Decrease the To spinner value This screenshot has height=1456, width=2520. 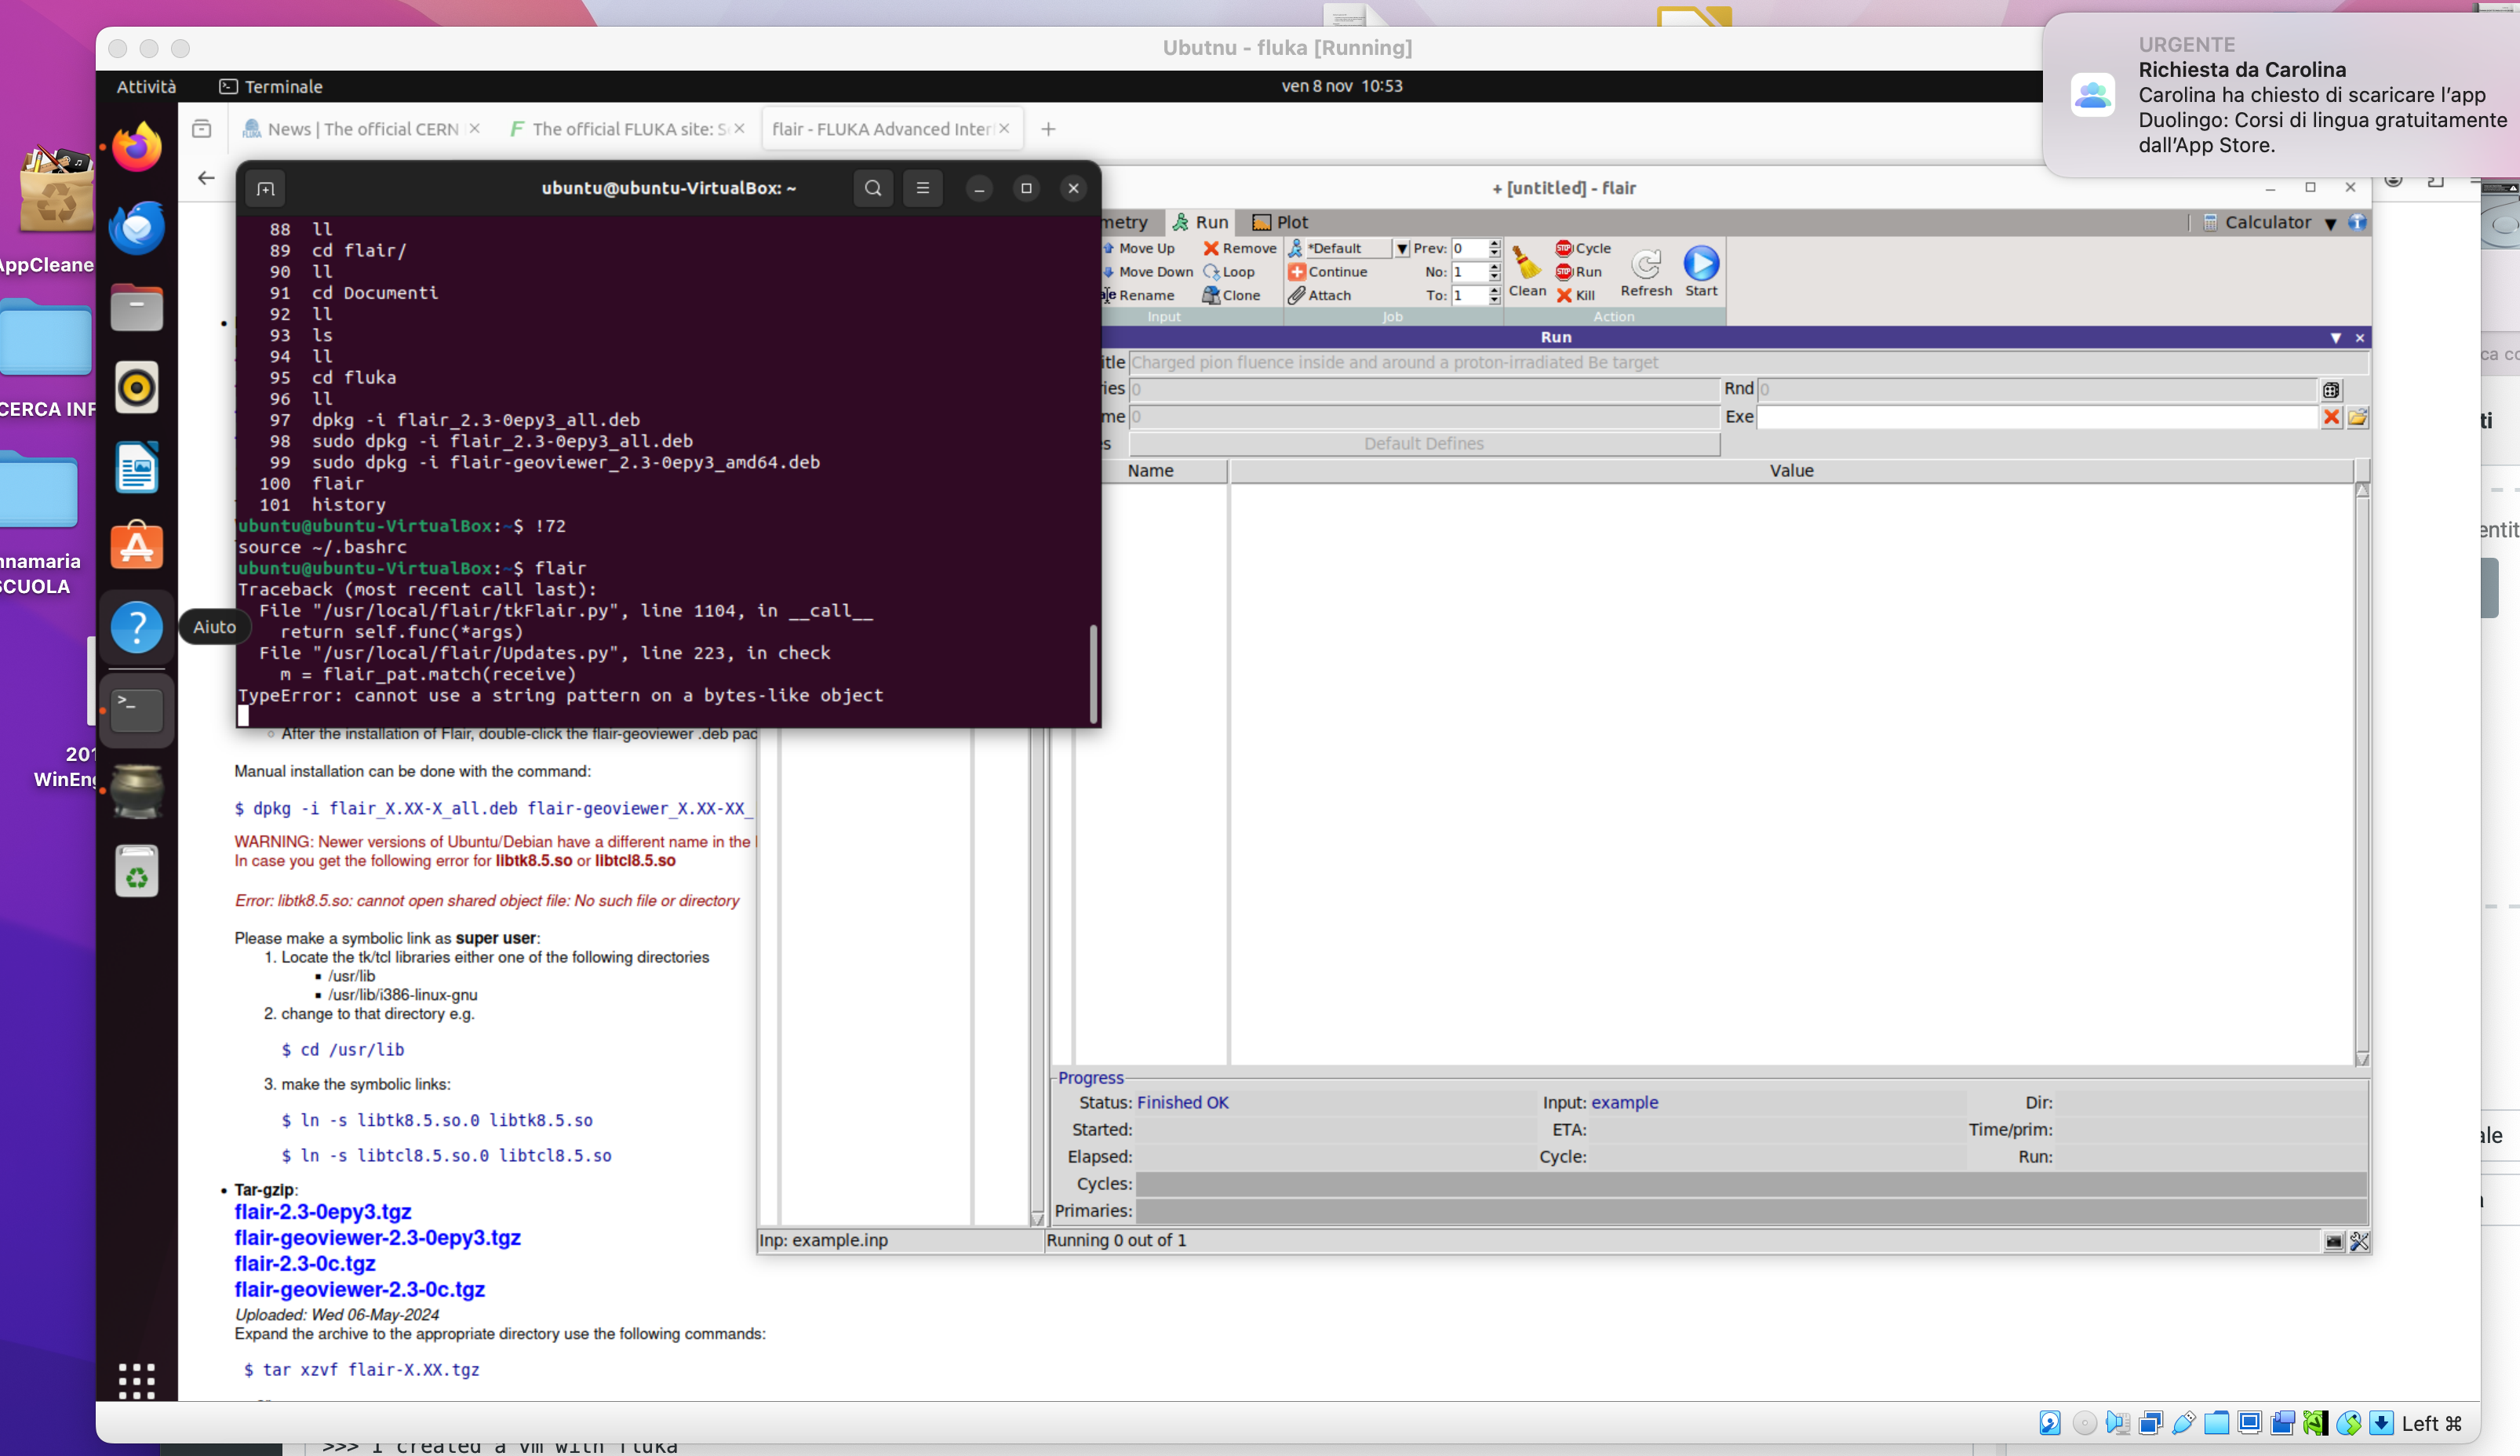(x=1494, y=300)
